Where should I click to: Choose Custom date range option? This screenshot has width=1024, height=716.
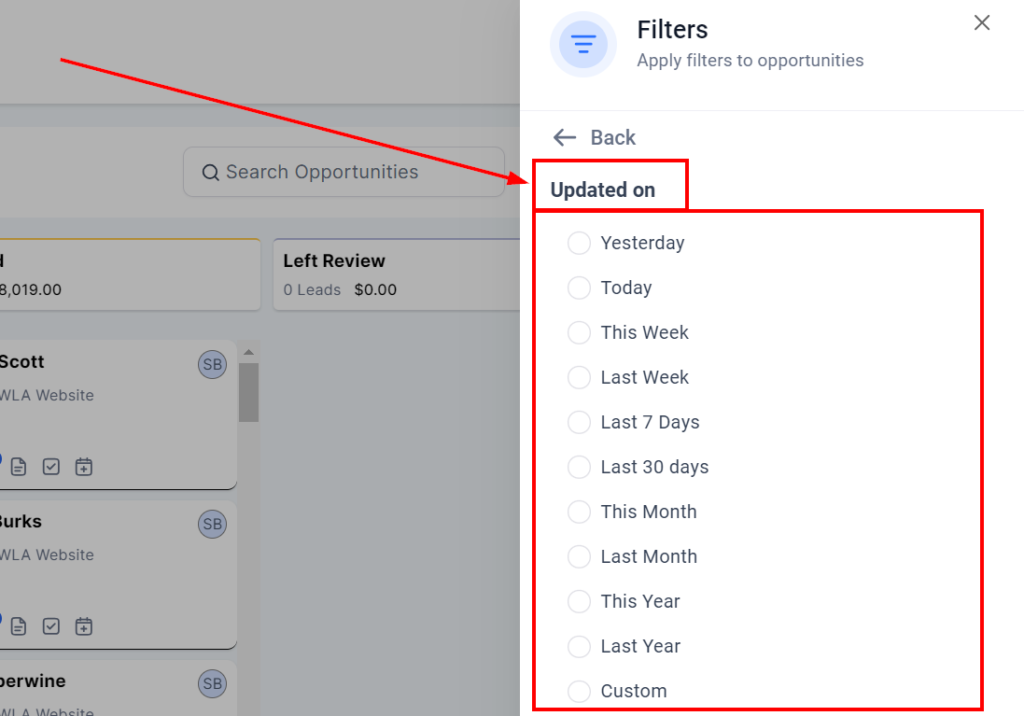[x=579, y=691]
